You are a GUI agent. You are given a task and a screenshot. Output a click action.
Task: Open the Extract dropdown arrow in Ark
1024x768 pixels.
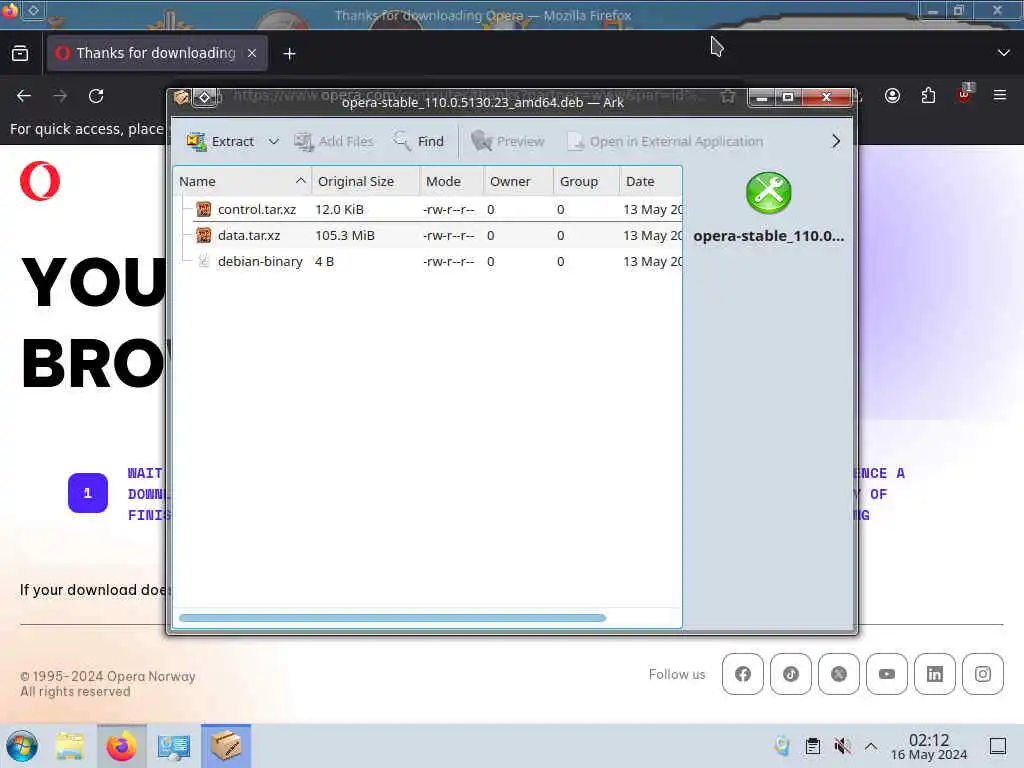[274, 141]
